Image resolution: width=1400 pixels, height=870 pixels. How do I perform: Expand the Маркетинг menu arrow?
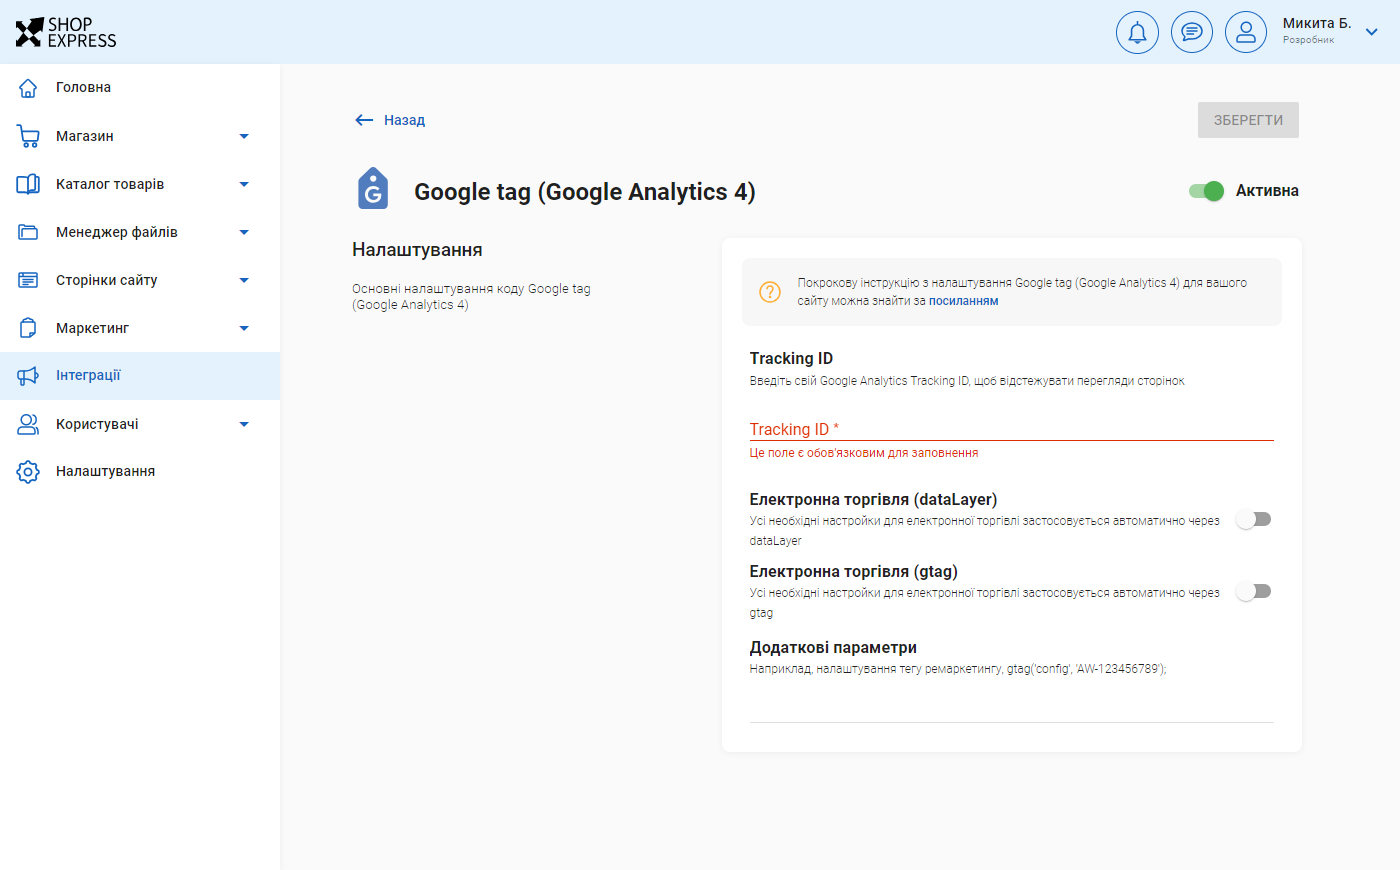[x=244, y=328]
